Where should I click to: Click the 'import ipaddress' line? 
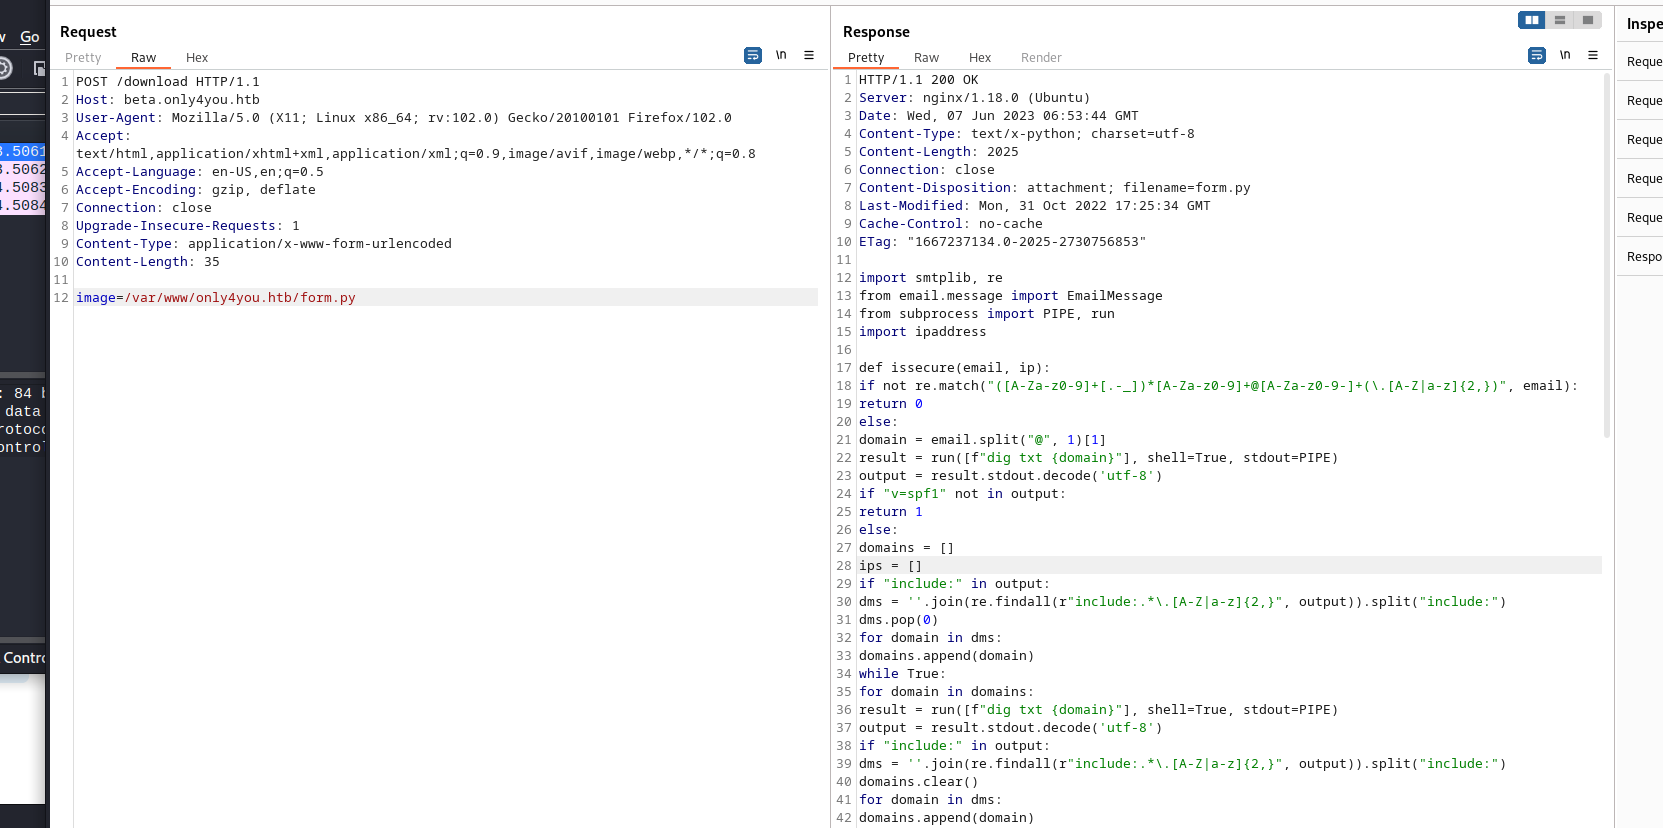pyautogui.click(x=922, y=332)
